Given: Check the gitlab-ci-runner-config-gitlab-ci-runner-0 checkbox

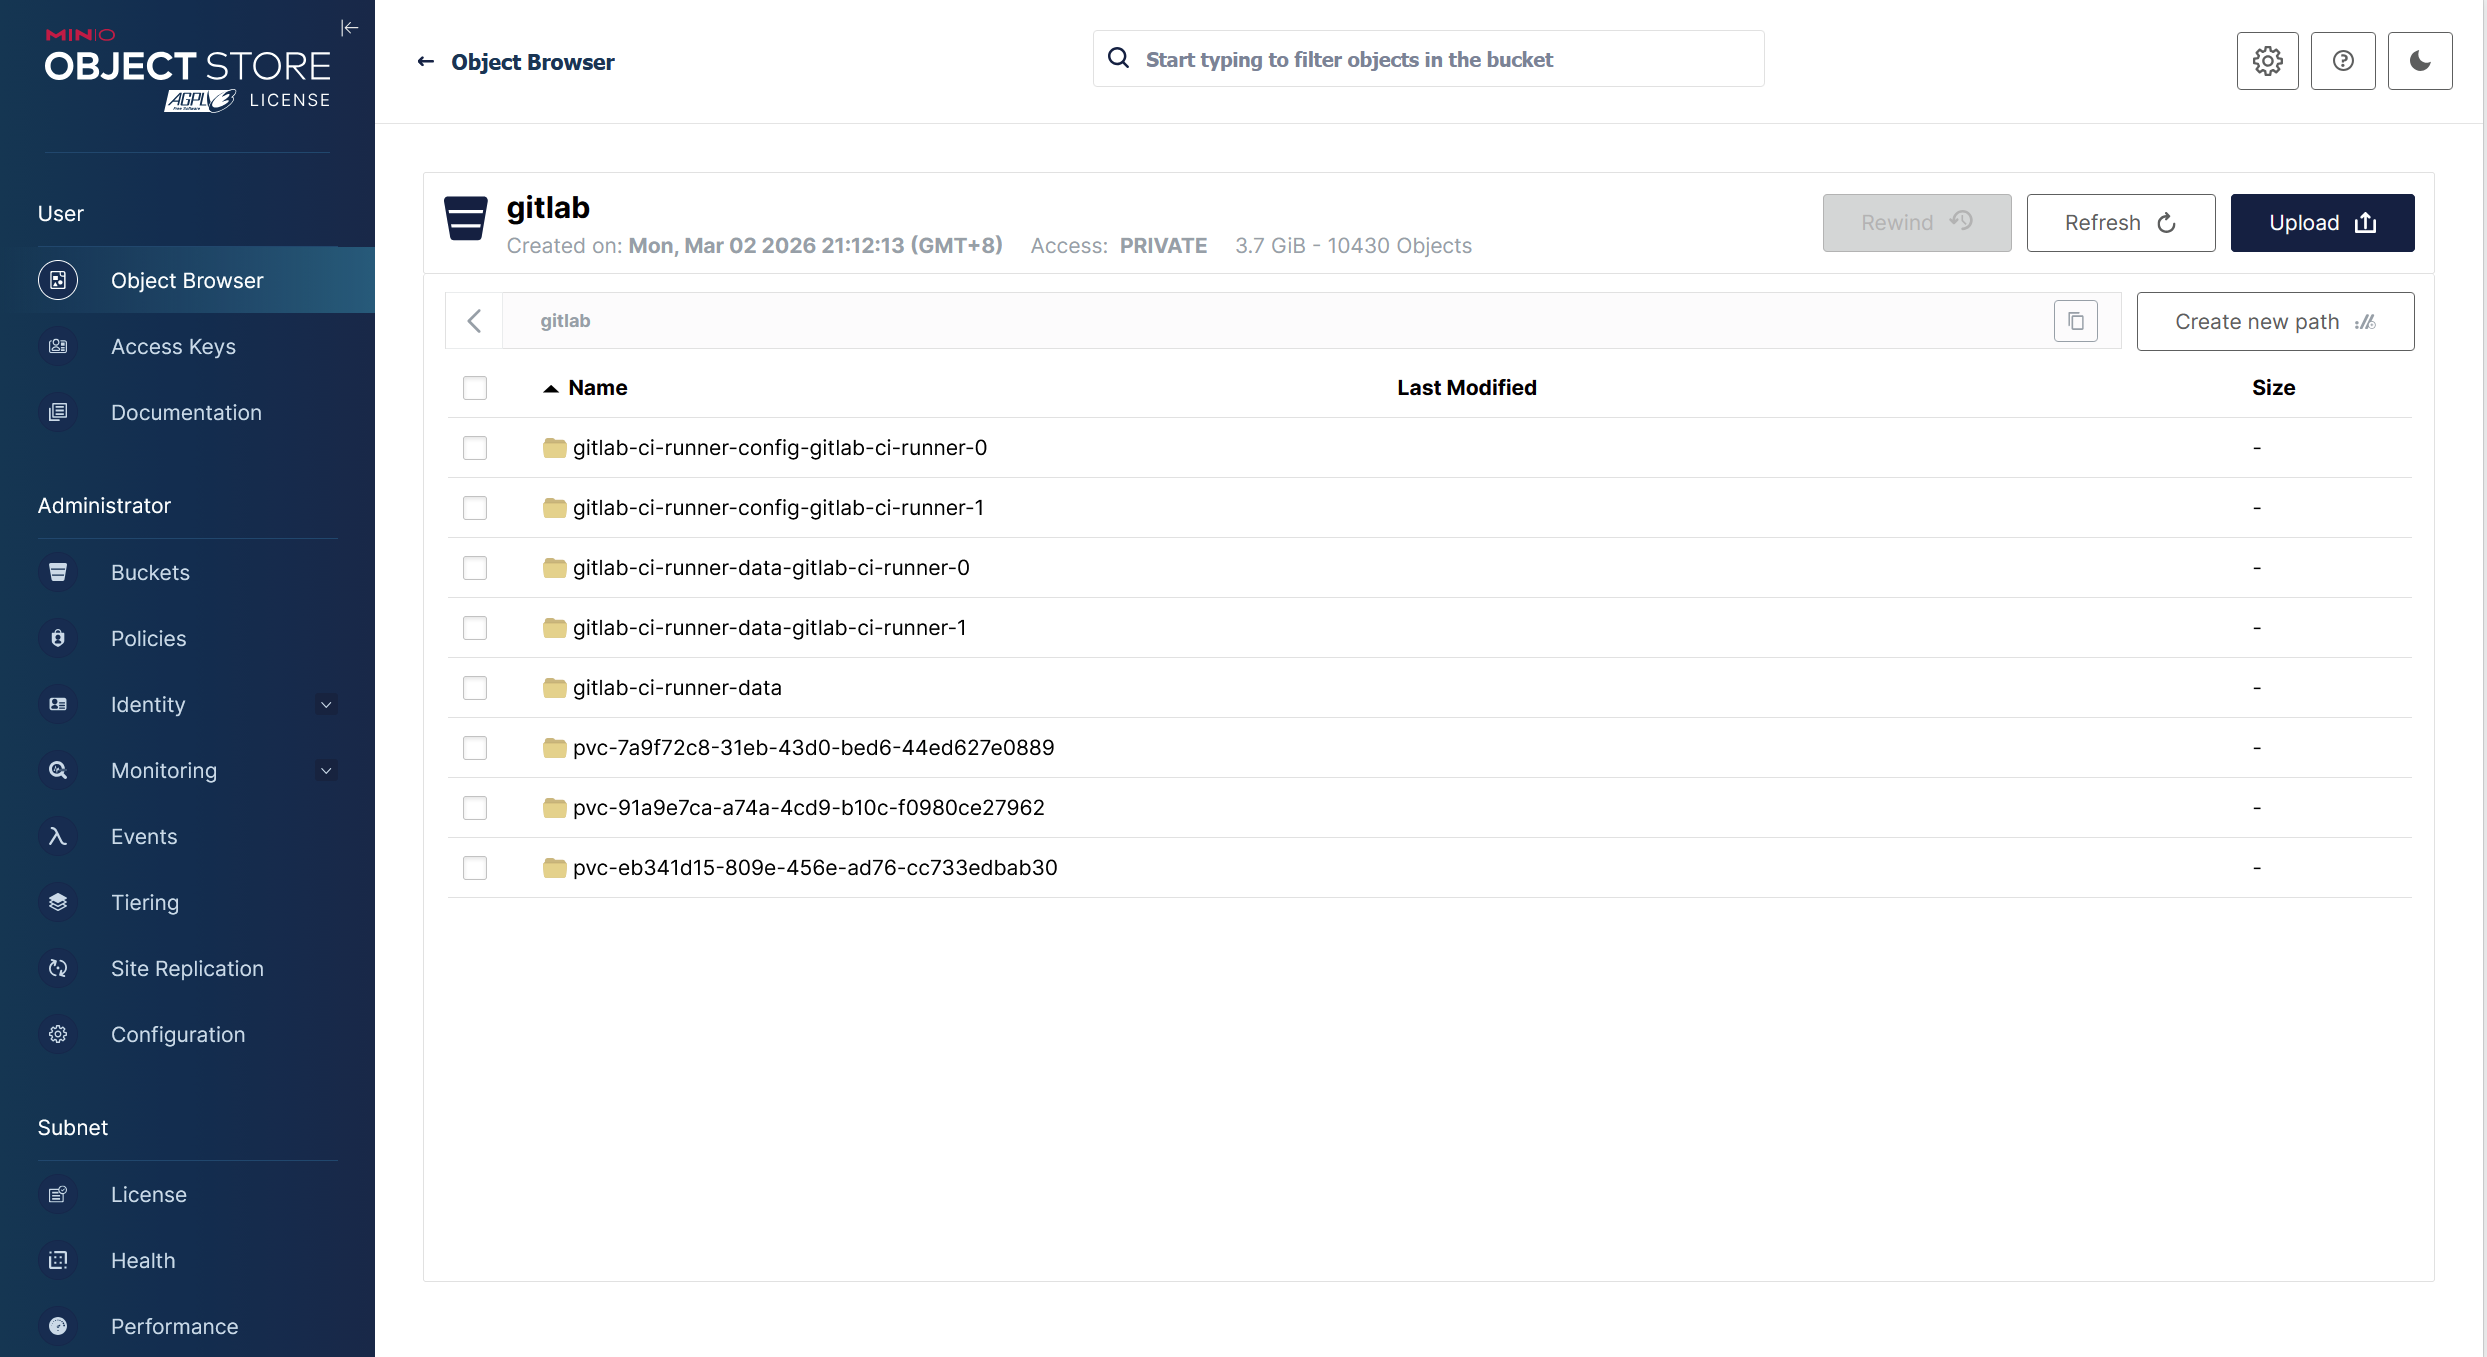Looking at the screenshot, I should 475,448.
